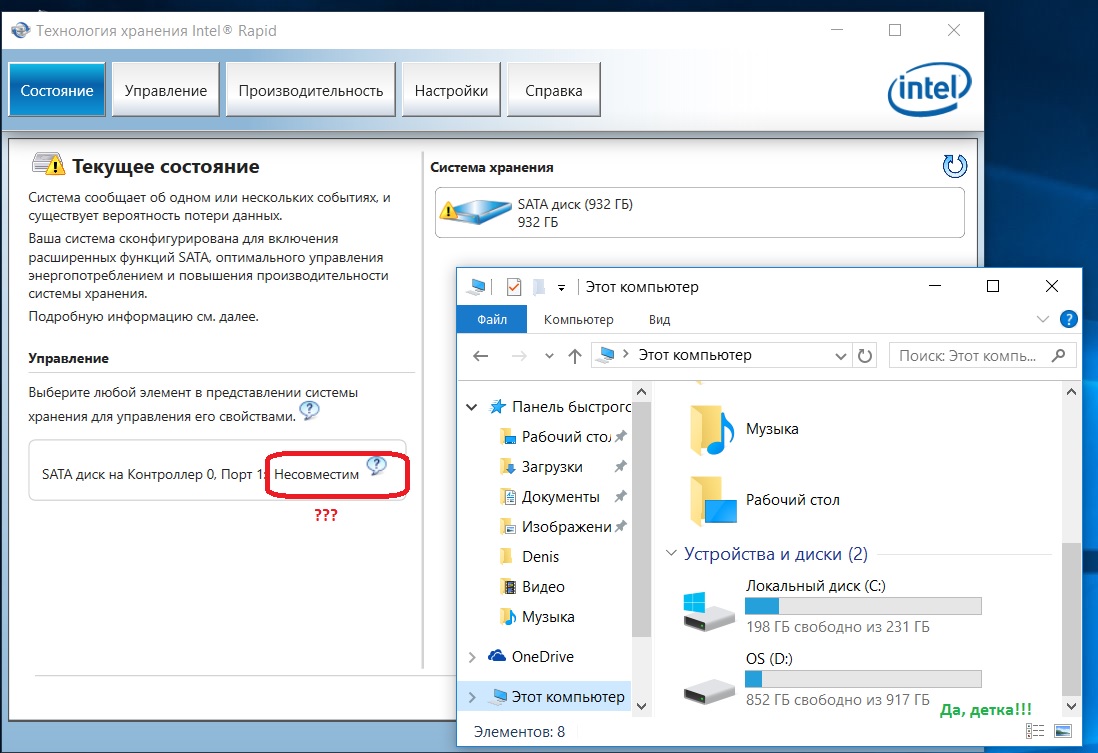Viewport: 1098px width, 753px height.
Task: Go forward in Explorer navigation
Action: pos(519,356)
